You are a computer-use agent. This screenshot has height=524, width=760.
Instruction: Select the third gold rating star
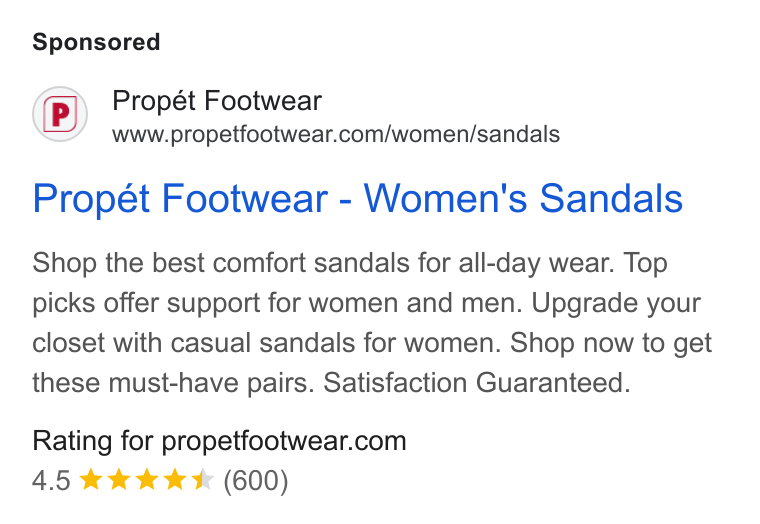[x=147, y=480]
